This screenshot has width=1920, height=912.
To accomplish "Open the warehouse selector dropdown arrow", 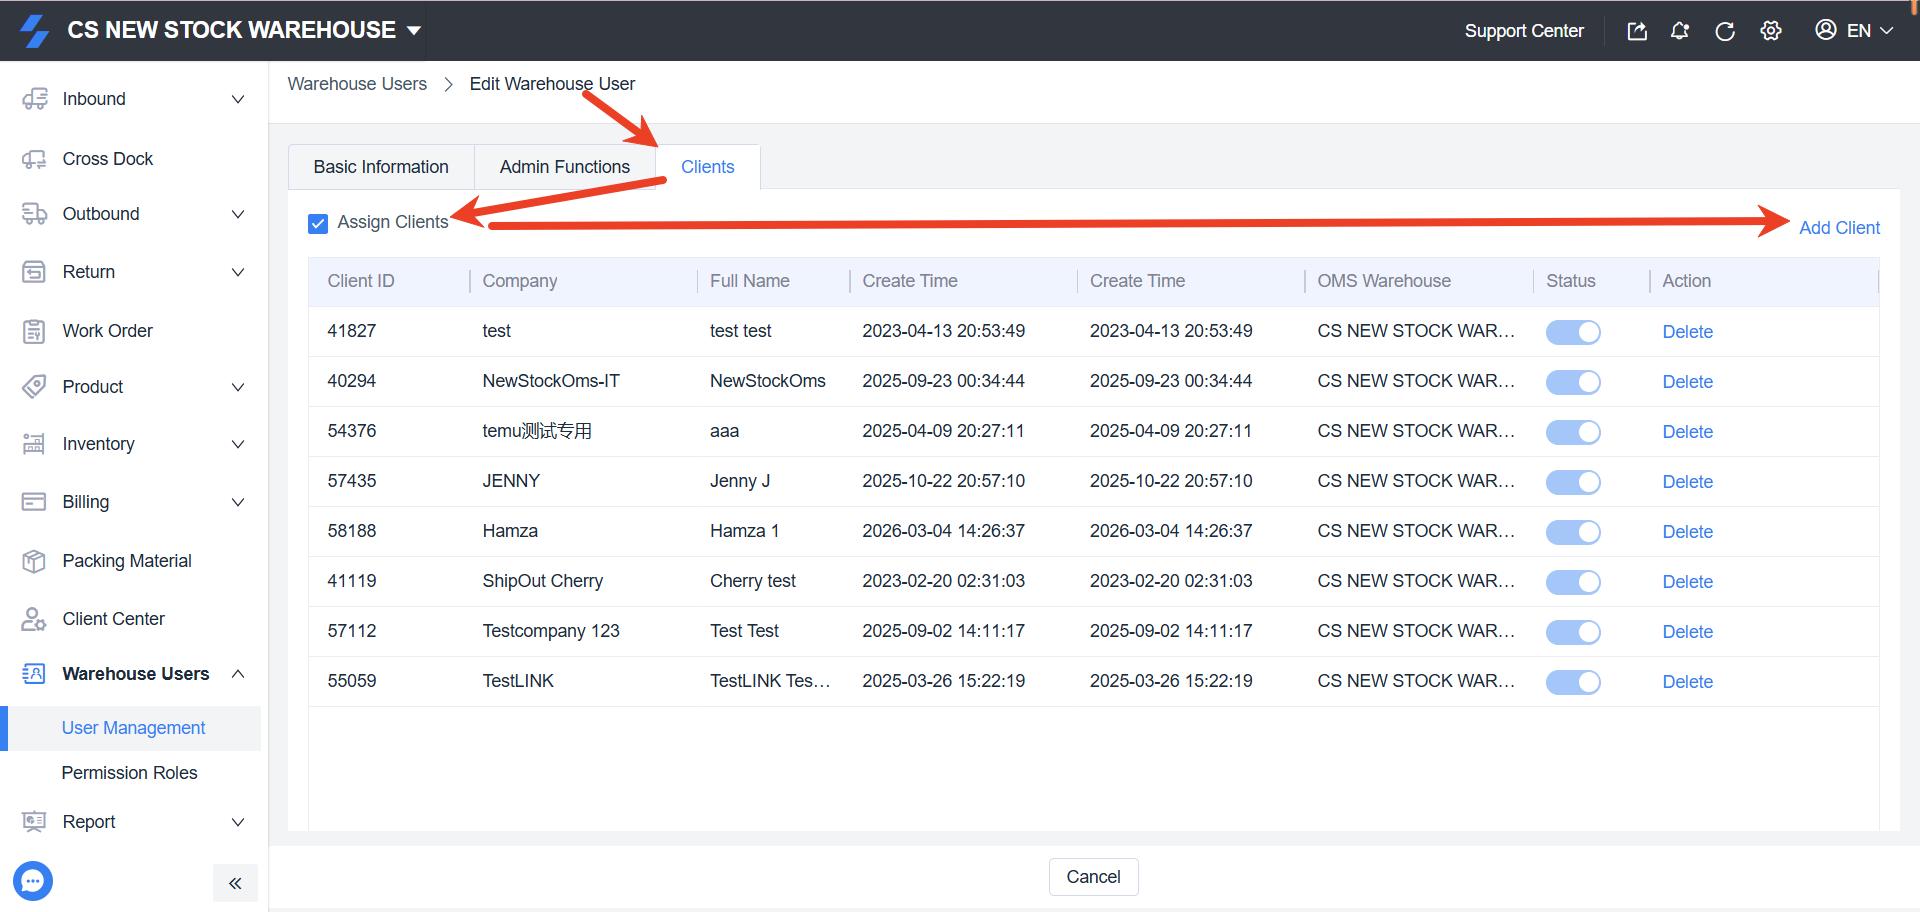I will (414, 31).
